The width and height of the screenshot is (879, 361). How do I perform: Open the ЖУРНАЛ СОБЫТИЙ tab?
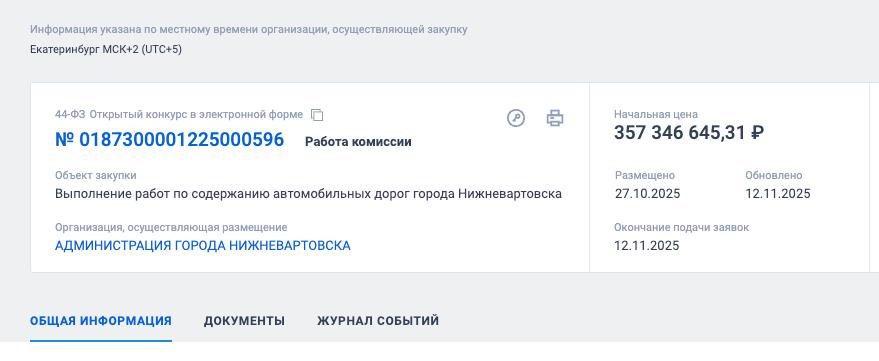pos(378,321)
